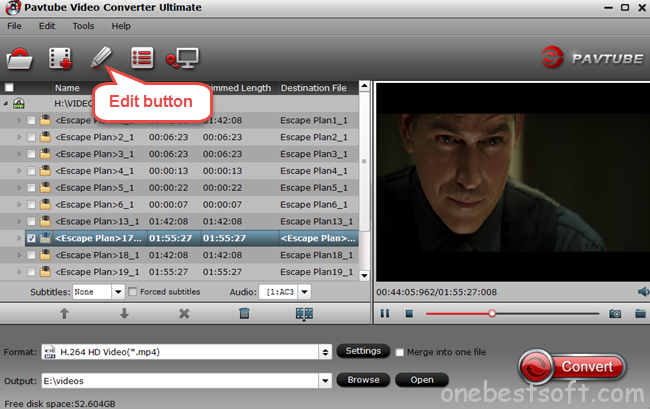Click the Browse button for output folder
650x409 pixels.
pyautogui.click(x=363, y=380)
